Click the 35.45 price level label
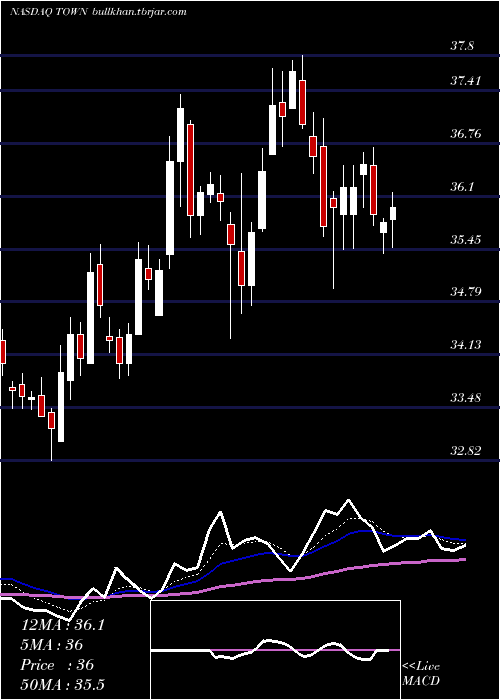Image resolution: width=500 pixels, height=700 pixels. click(466, 240)
